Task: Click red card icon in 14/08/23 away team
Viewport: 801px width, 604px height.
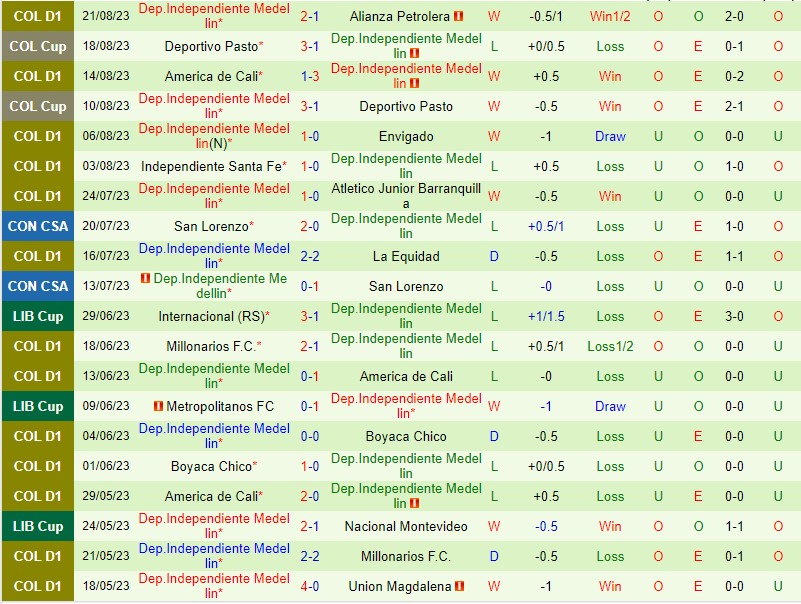Action: [414, 83]
